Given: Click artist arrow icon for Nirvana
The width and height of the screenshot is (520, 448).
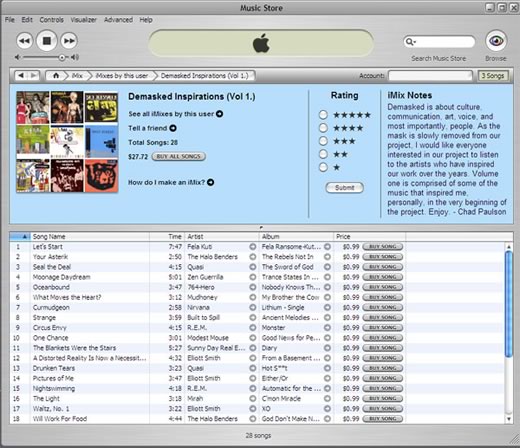Looking at the screenshot, I should (x=253, y=307).
